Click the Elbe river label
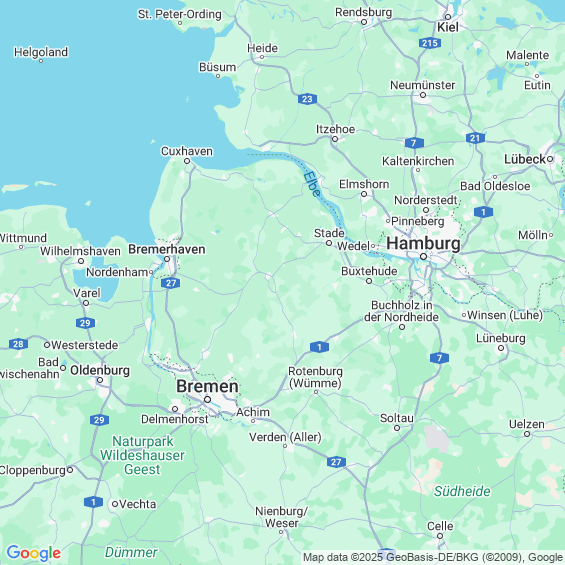Image resolution: width=565 pixels, height=565 pixels. pos(312,184)
